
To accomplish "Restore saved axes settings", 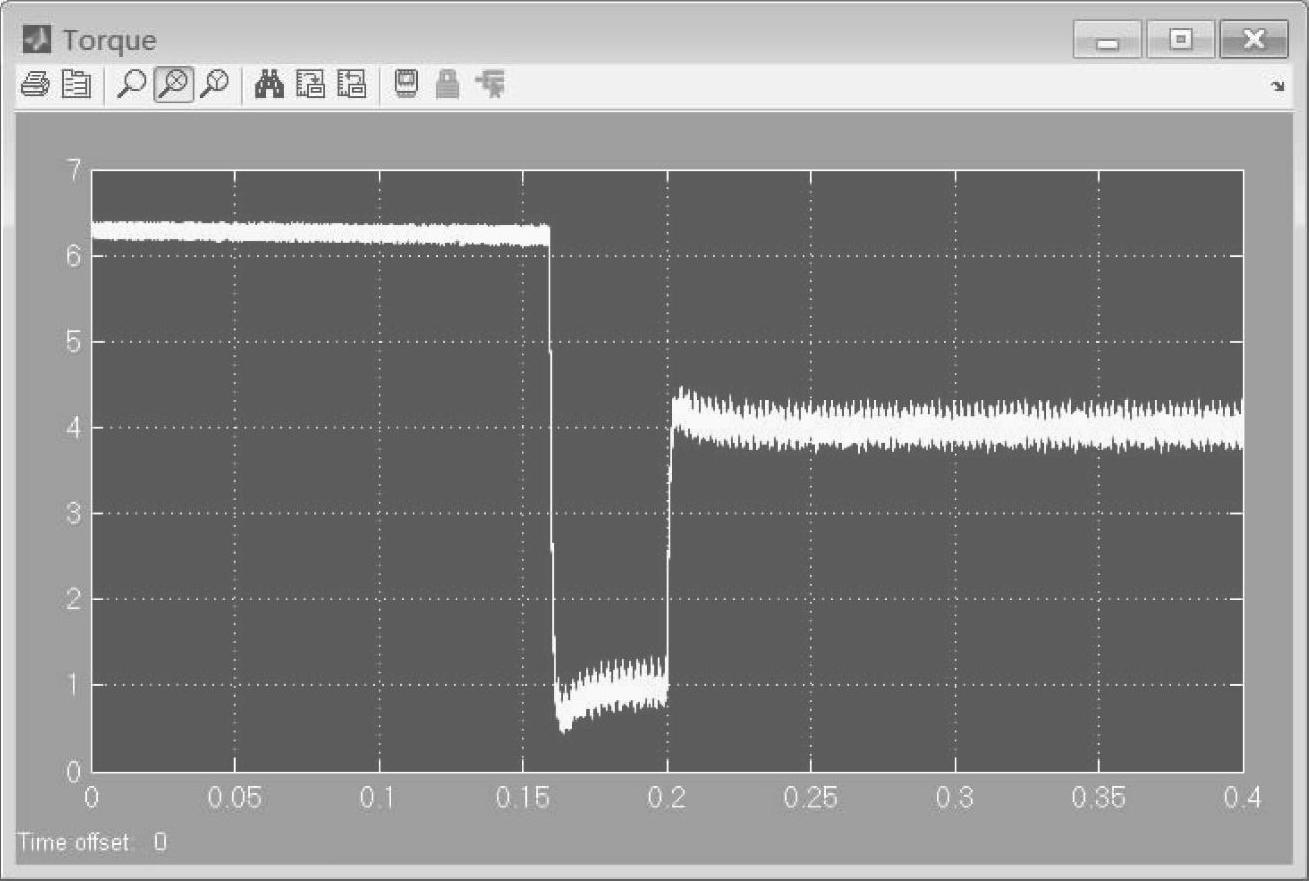I will [x=351, y=86].
